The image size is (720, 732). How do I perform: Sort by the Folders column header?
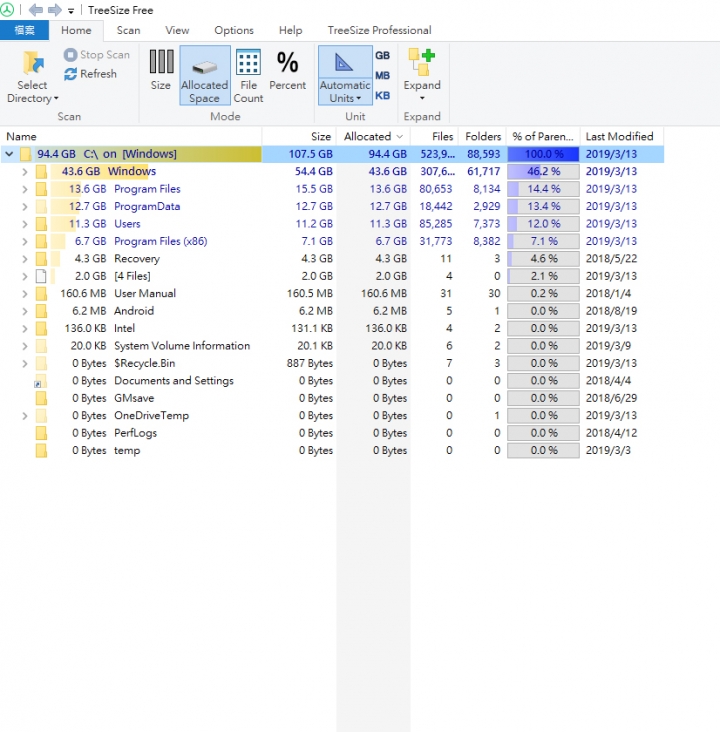[x=482, y=136]
